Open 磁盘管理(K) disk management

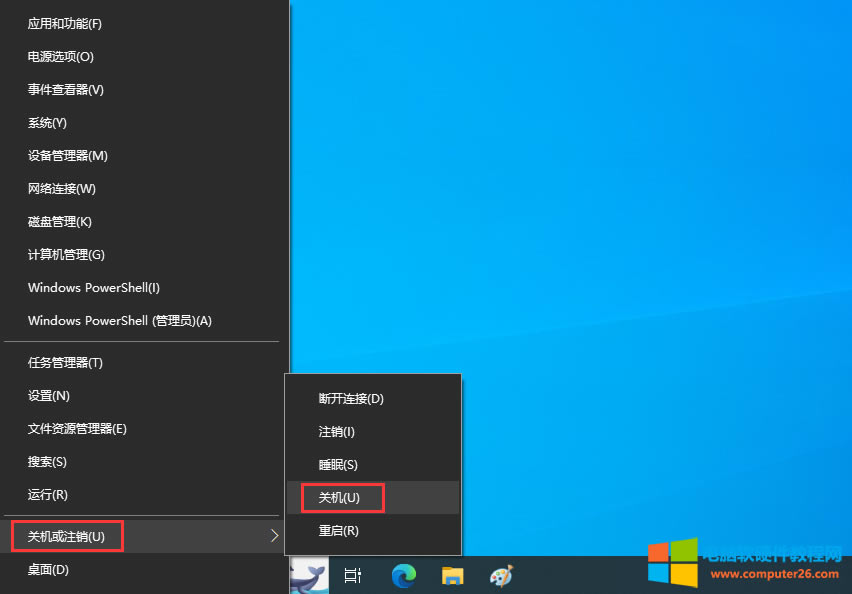coord(60,221)
